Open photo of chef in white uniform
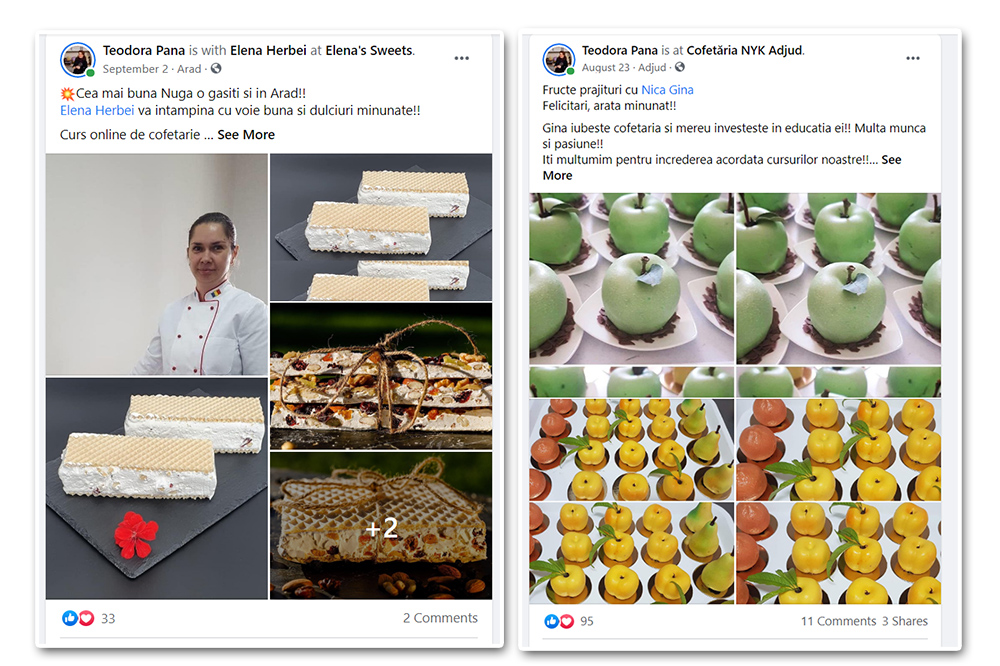This screenshot has width=1000, height=666. (x=157, y=264)
